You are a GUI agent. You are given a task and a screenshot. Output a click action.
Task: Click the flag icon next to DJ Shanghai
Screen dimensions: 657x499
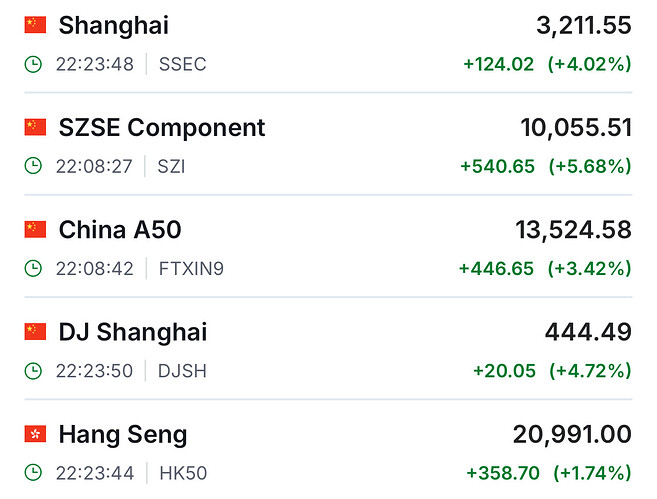[x=36, y=331]
